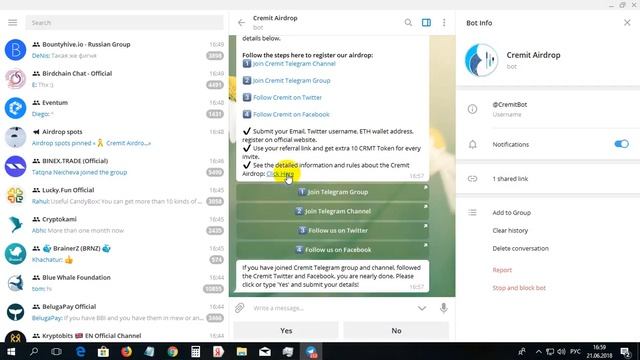Select Delete conversation

(x=520, y=249)
